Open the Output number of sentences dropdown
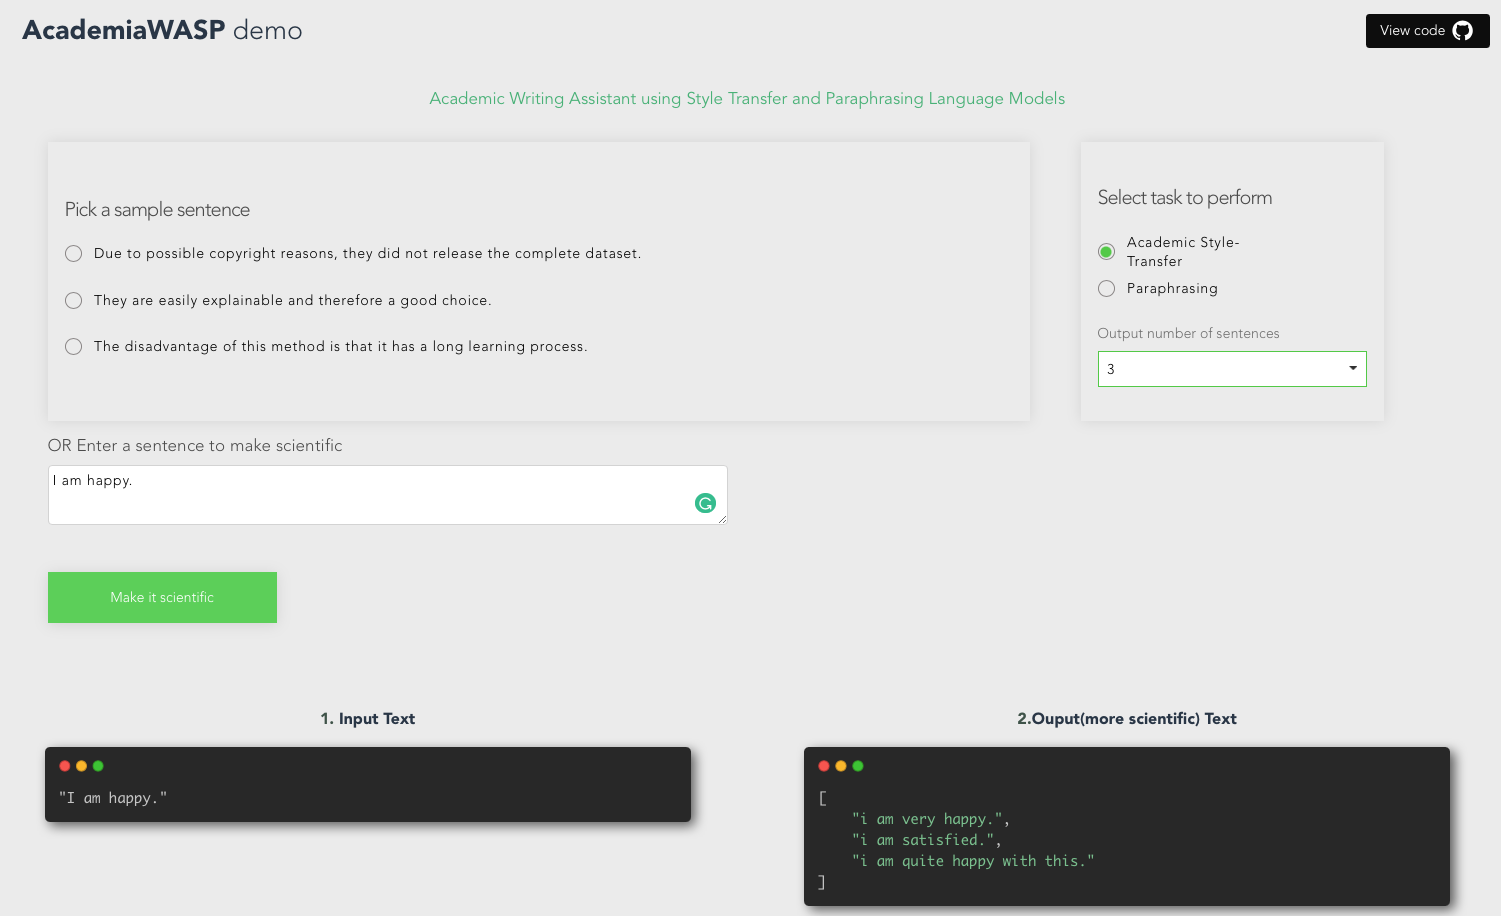The width and height of the screenshot is (1501, 916). point(1232,369)
